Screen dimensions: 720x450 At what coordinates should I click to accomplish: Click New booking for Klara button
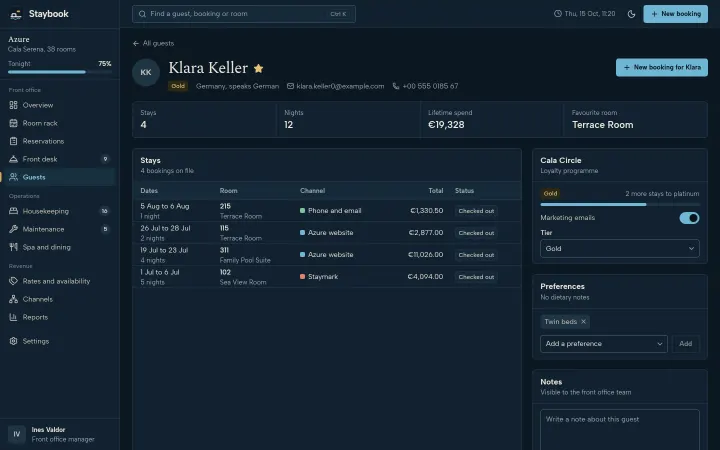(661, 68)
